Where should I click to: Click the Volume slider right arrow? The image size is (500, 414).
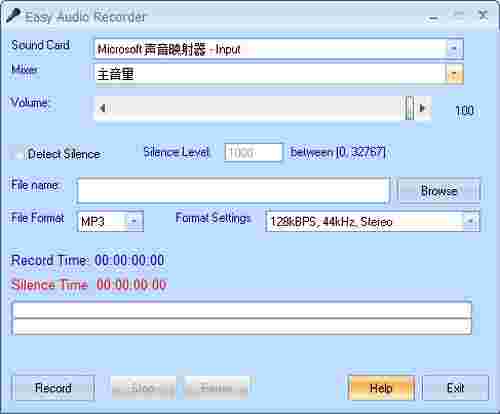[423, 108]
